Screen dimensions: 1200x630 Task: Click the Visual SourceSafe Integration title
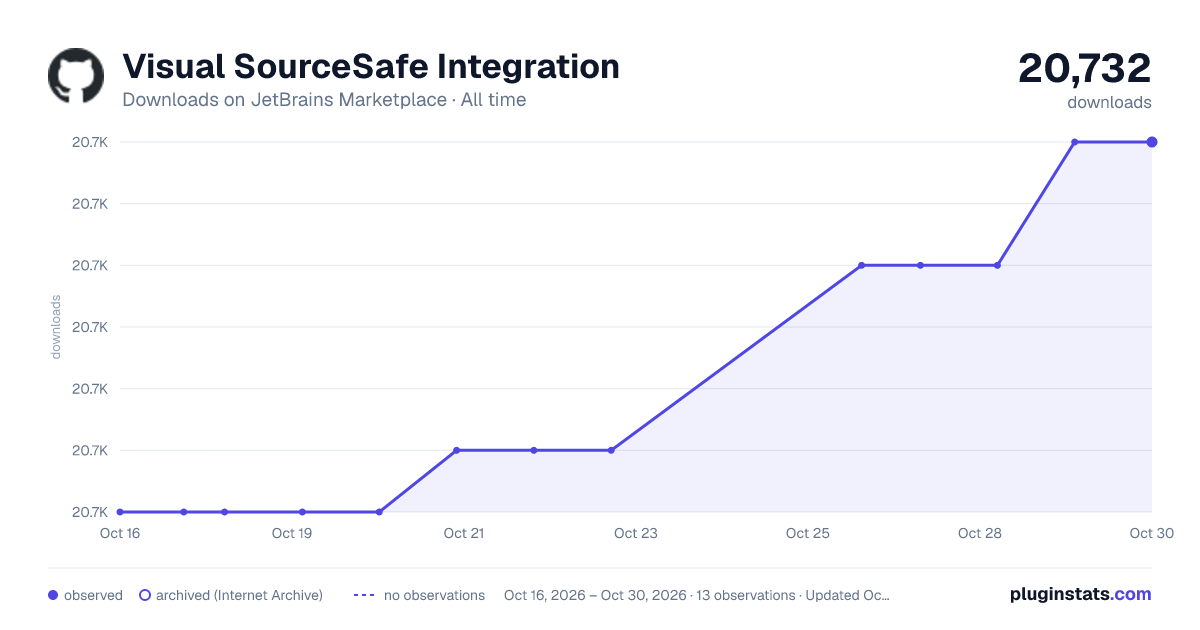pos(371,67)
